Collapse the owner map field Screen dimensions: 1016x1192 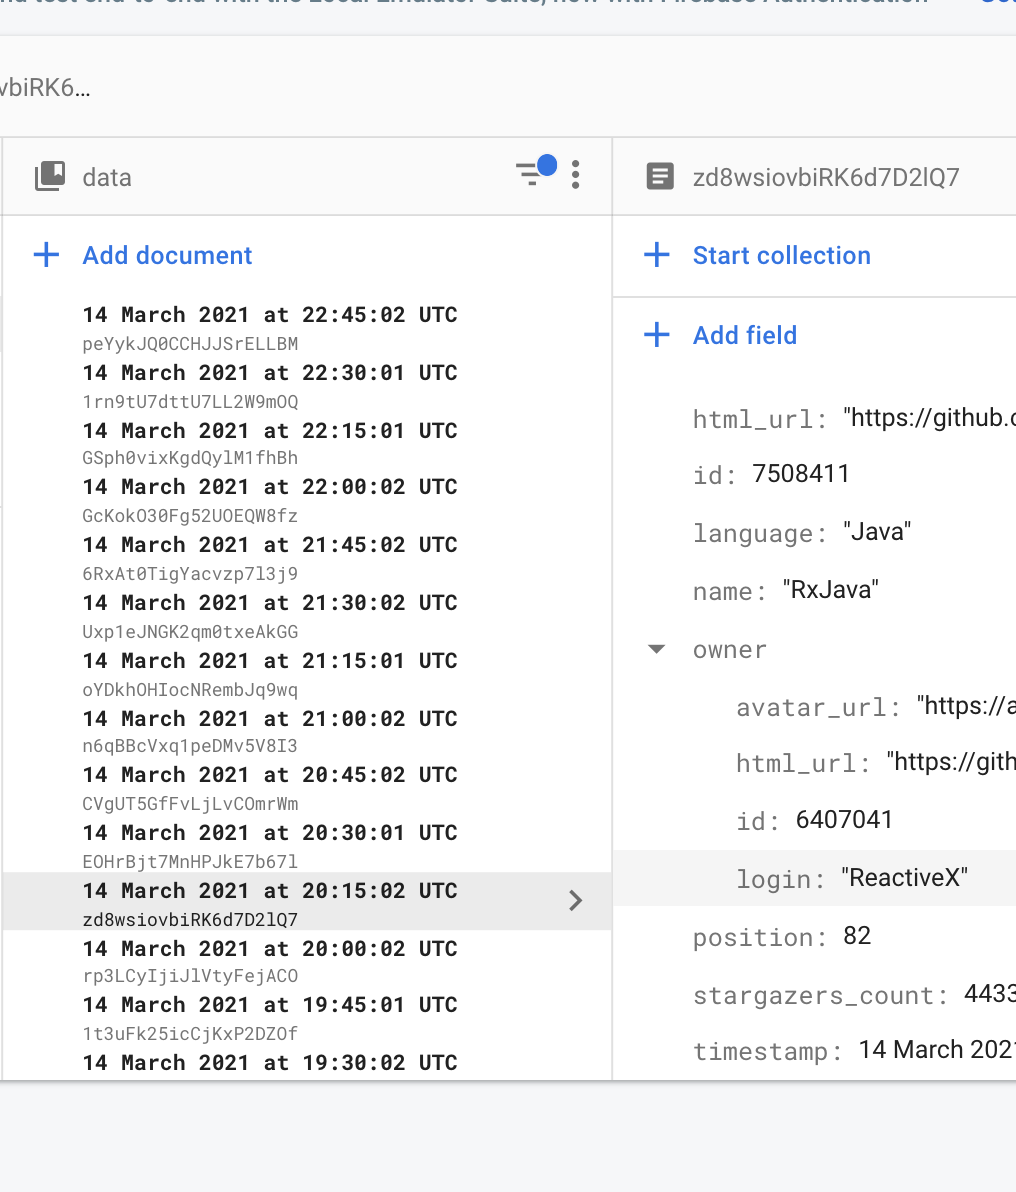[656, 649]
